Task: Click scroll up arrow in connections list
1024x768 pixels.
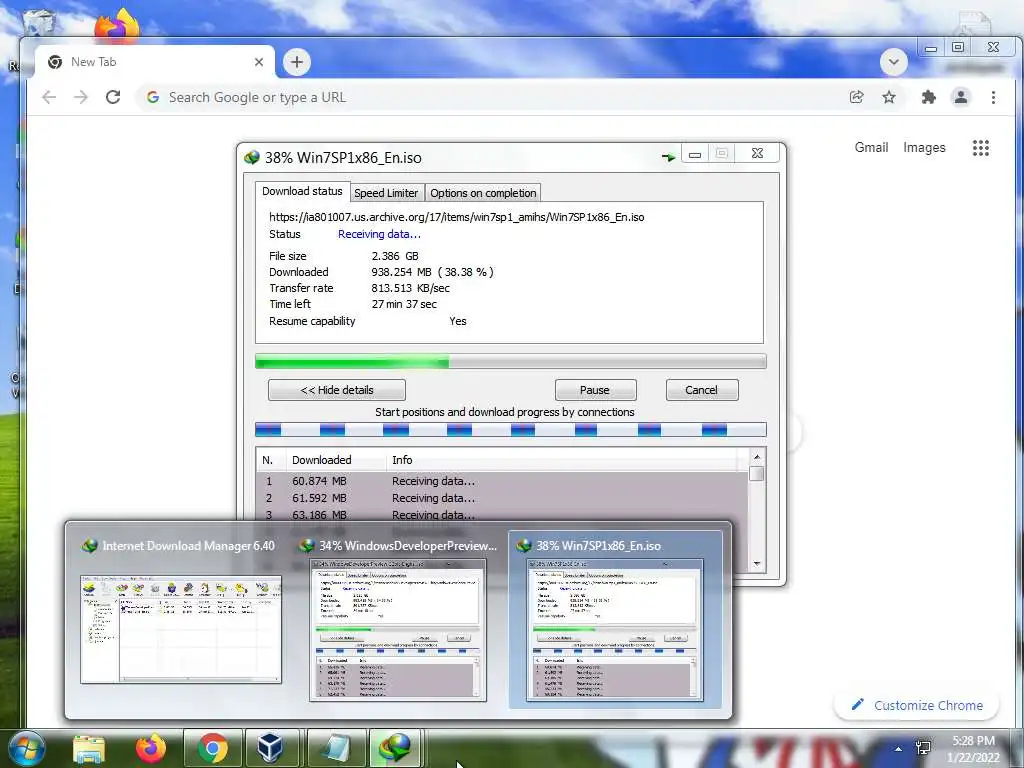Action: point(756,457)
